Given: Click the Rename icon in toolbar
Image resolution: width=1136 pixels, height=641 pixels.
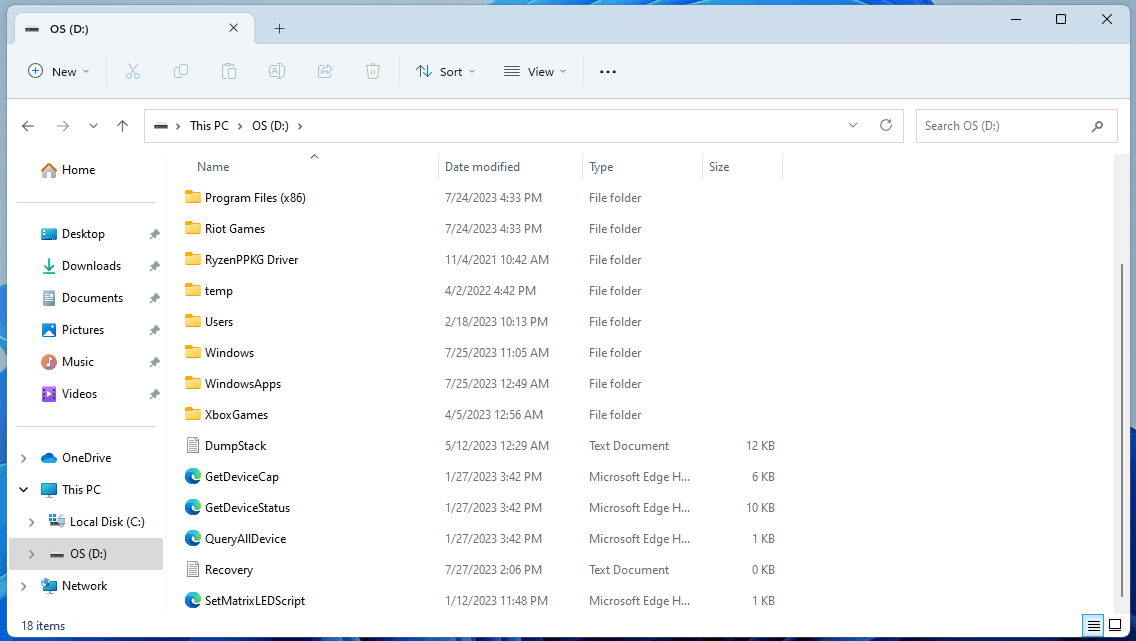Looking at the screenshot, I should coord(277,71).
